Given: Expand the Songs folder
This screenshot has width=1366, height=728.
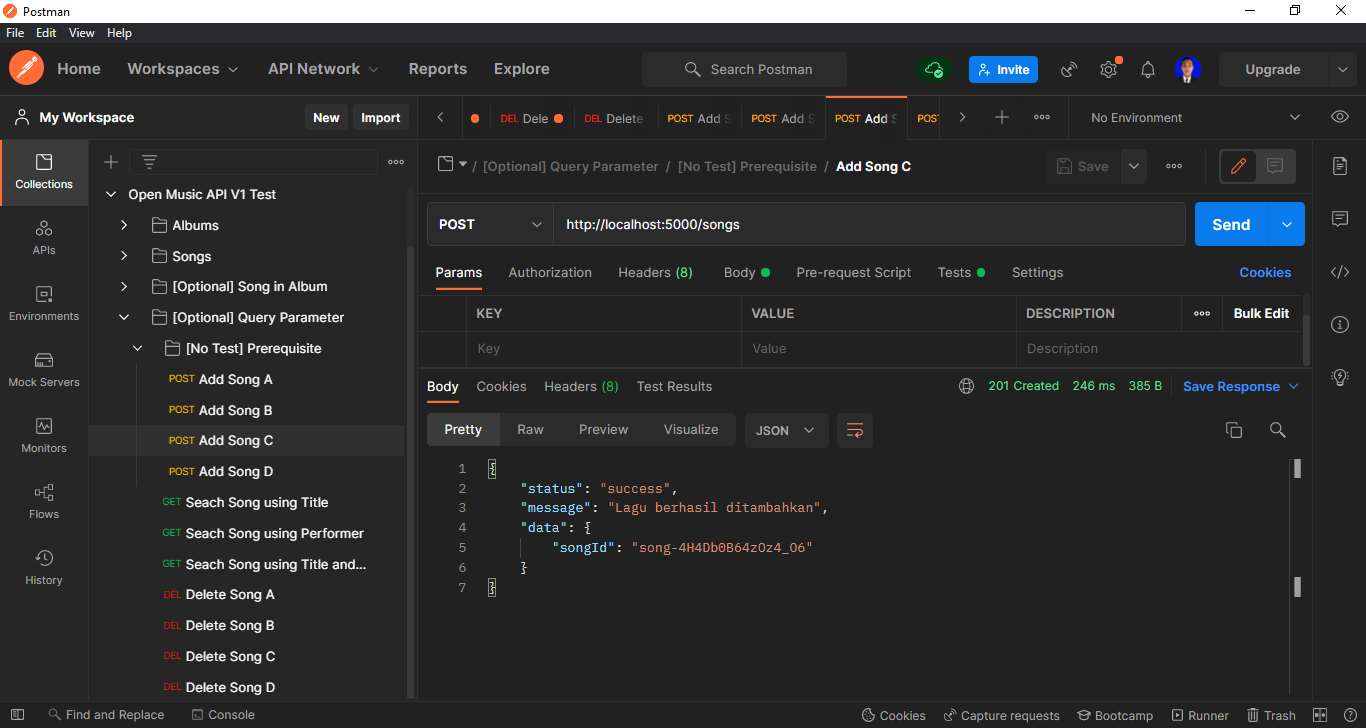Looking at the screenshot, I should (x=124, y=256).
